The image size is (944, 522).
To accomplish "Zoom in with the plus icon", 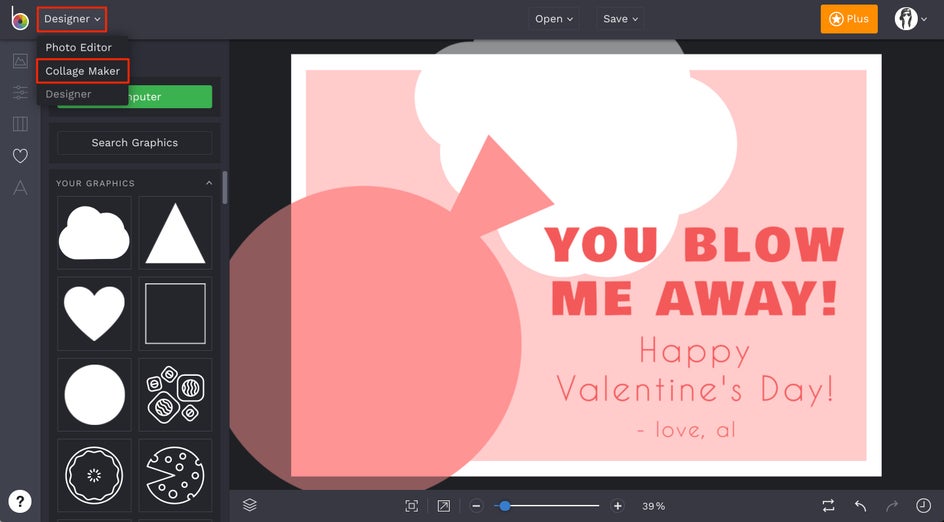I will pyautogui.click(x=617, y=506).
